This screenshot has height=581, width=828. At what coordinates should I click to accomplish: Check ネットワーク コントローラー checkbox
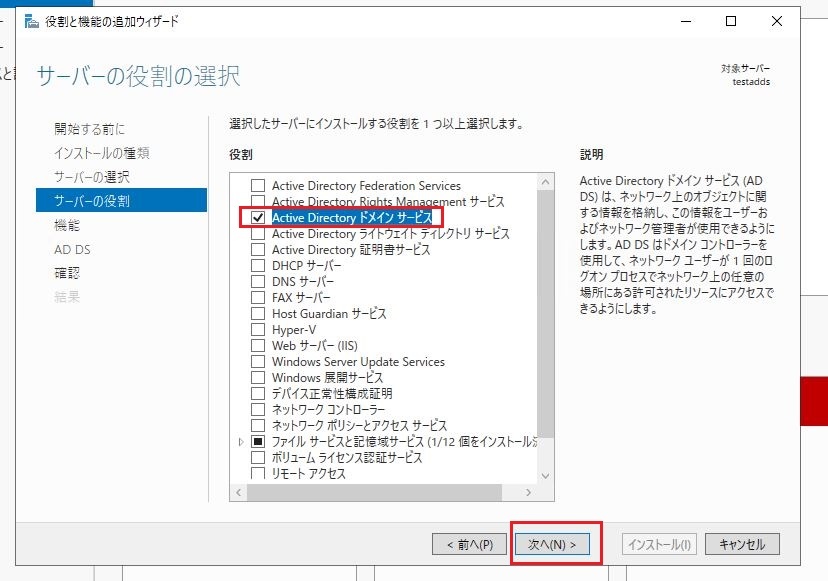(258, 409)
